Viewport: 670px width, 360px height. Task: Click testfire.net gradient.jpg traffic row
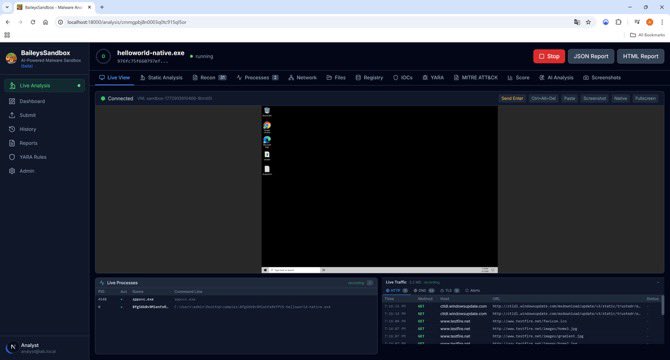point(522,336)
